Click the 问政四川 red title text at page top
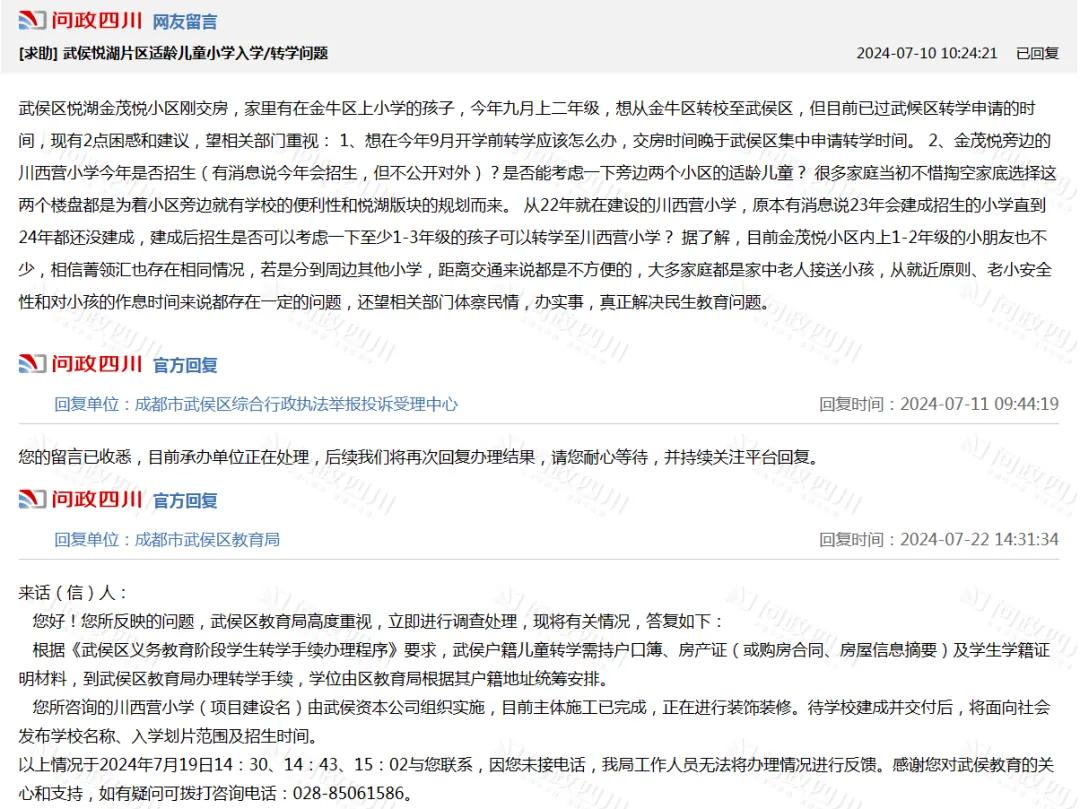The width and height of the screenshot is (1080, 809). [x=97, y=21]
